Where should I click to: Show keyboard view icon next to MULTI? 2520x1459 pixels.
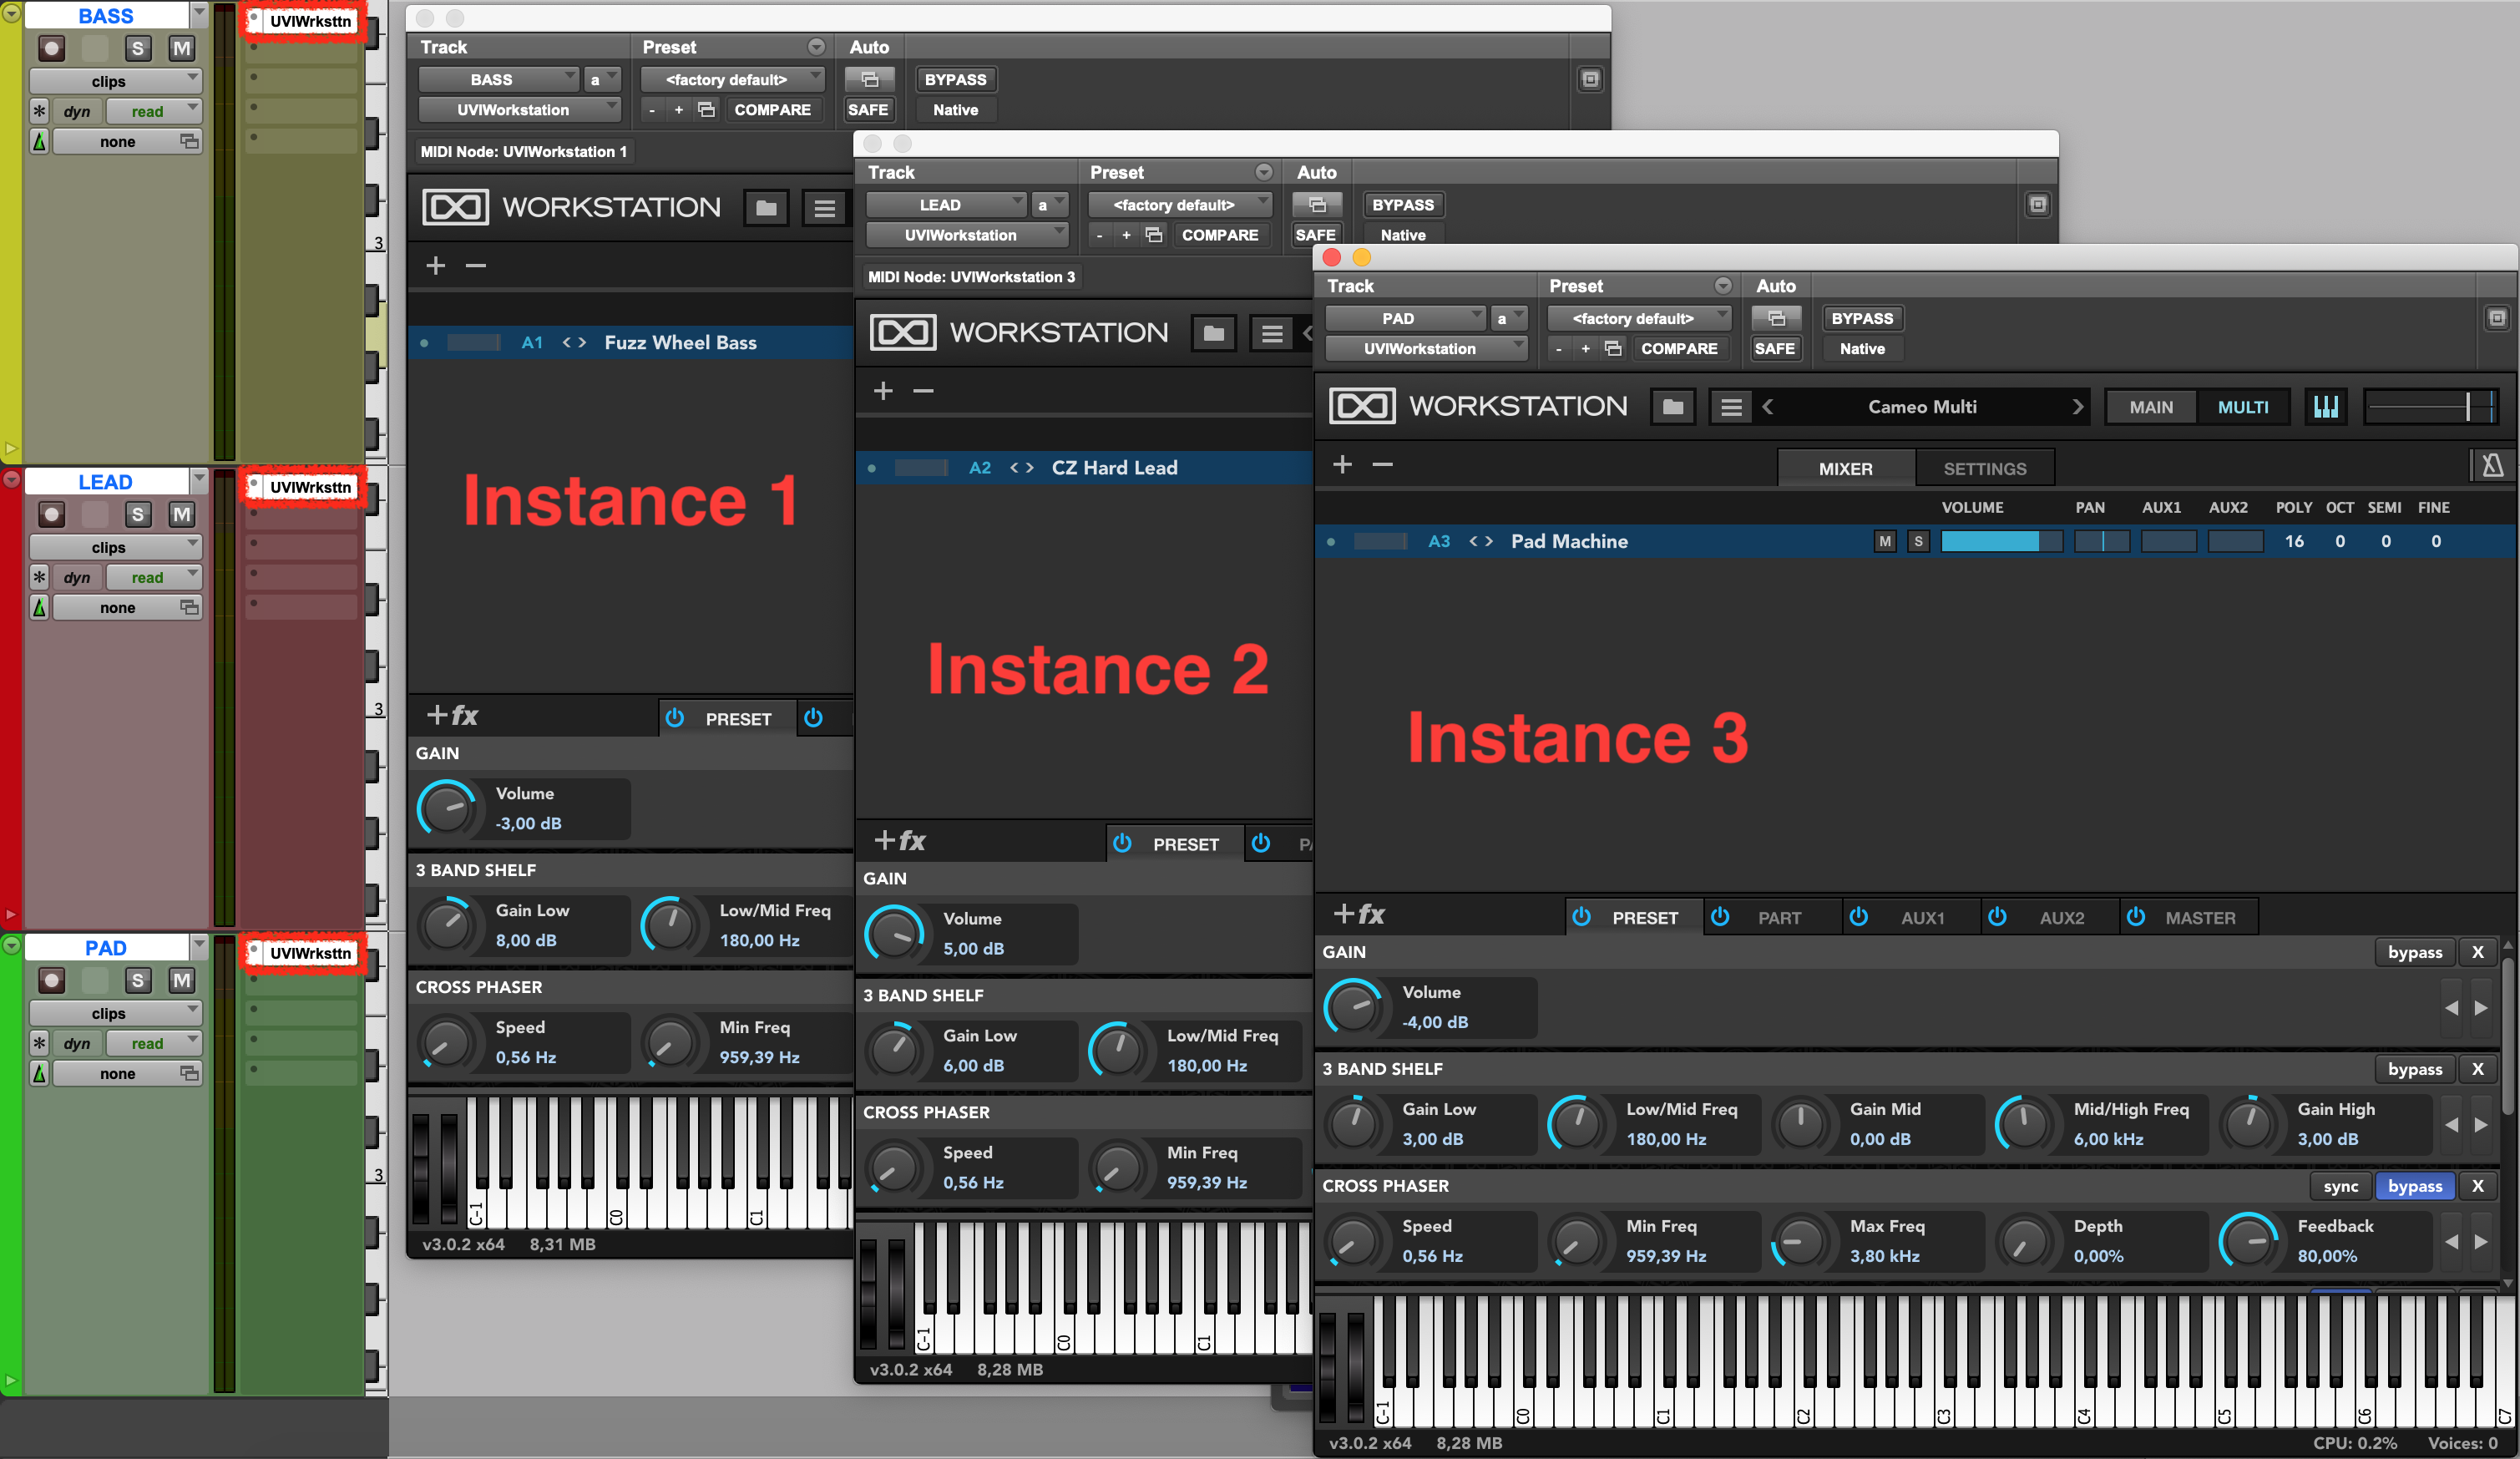[x=2326, y=407]
